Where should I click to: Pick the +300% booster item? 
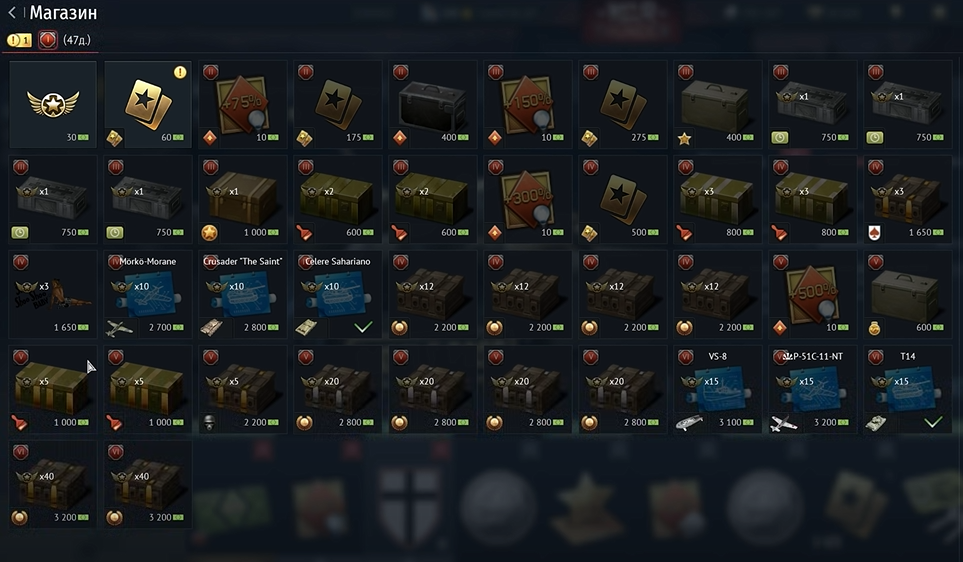(x=528, y=200)
